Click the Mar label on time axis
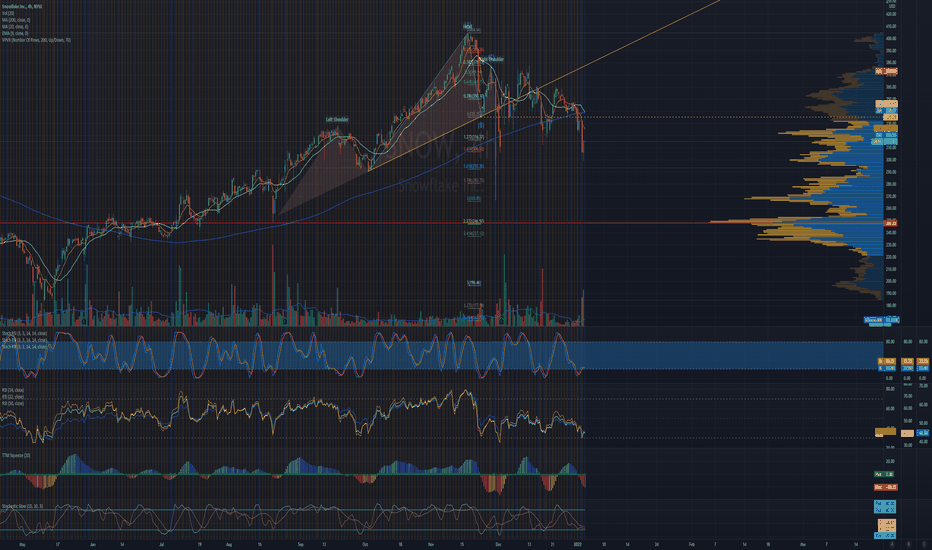 [803, 544]
